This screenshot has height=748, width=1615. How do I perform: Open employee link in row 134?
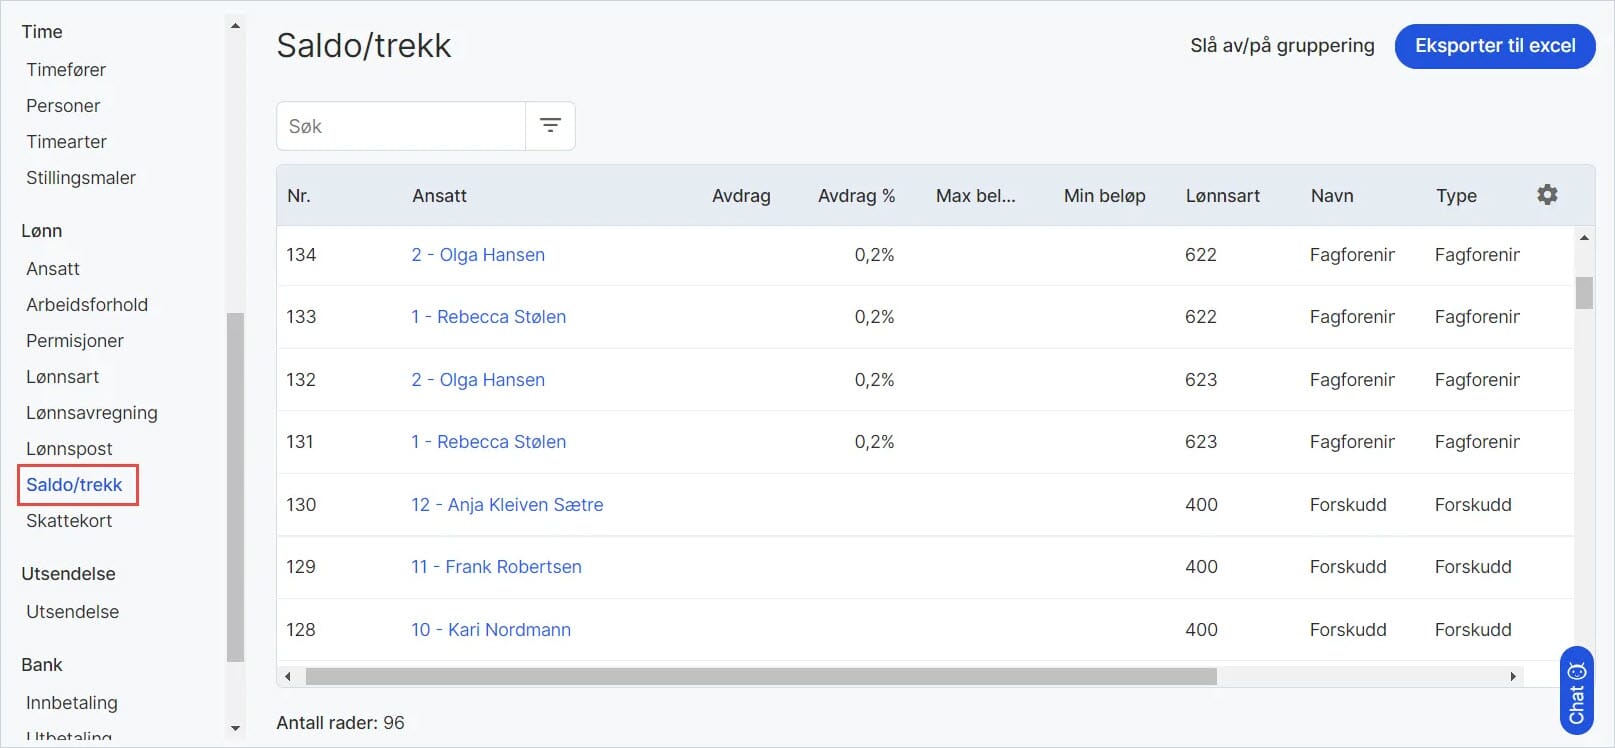(478, 255)
